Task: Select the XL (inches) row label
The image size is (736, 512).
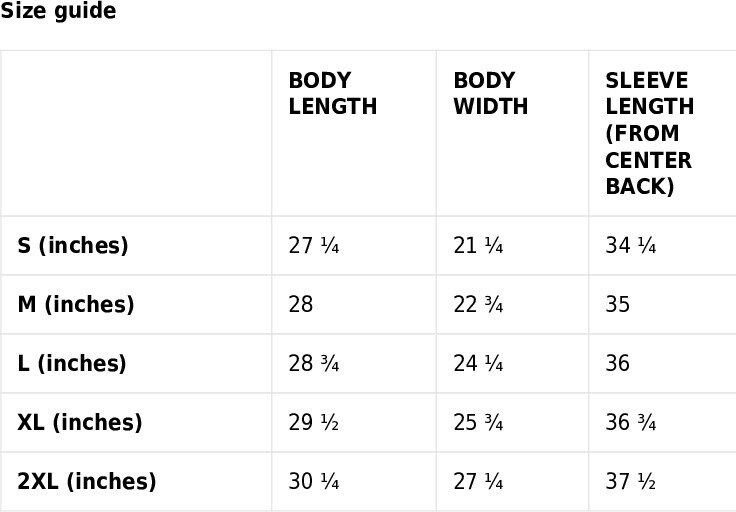Action: point(80,422)
